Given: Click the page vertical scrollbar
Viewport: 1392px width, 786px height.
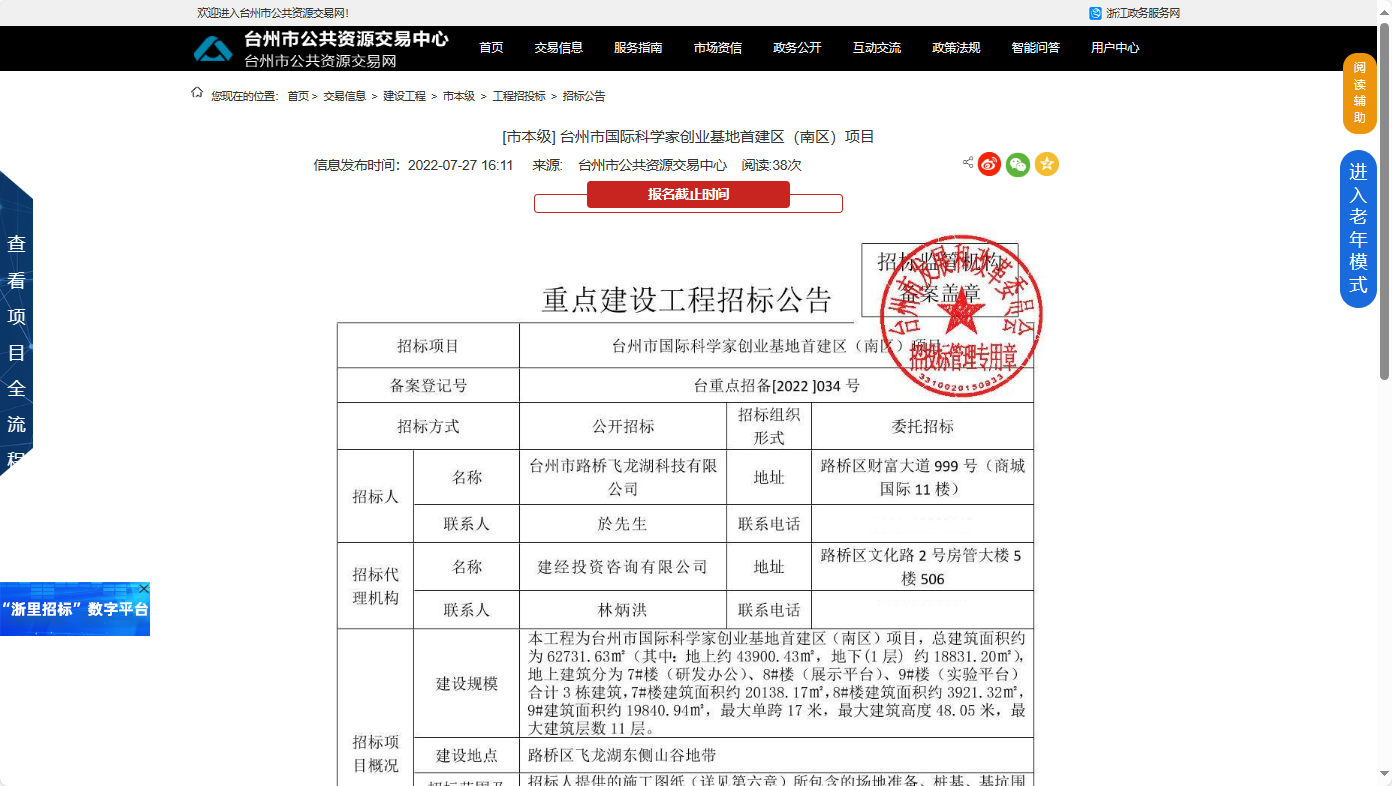Looking at the screenshot, I should tap(1384, 200).
